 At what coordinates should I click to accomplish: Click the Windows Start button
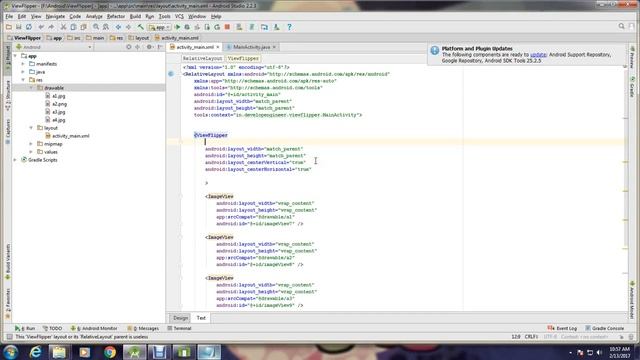[x=10, y=352]
